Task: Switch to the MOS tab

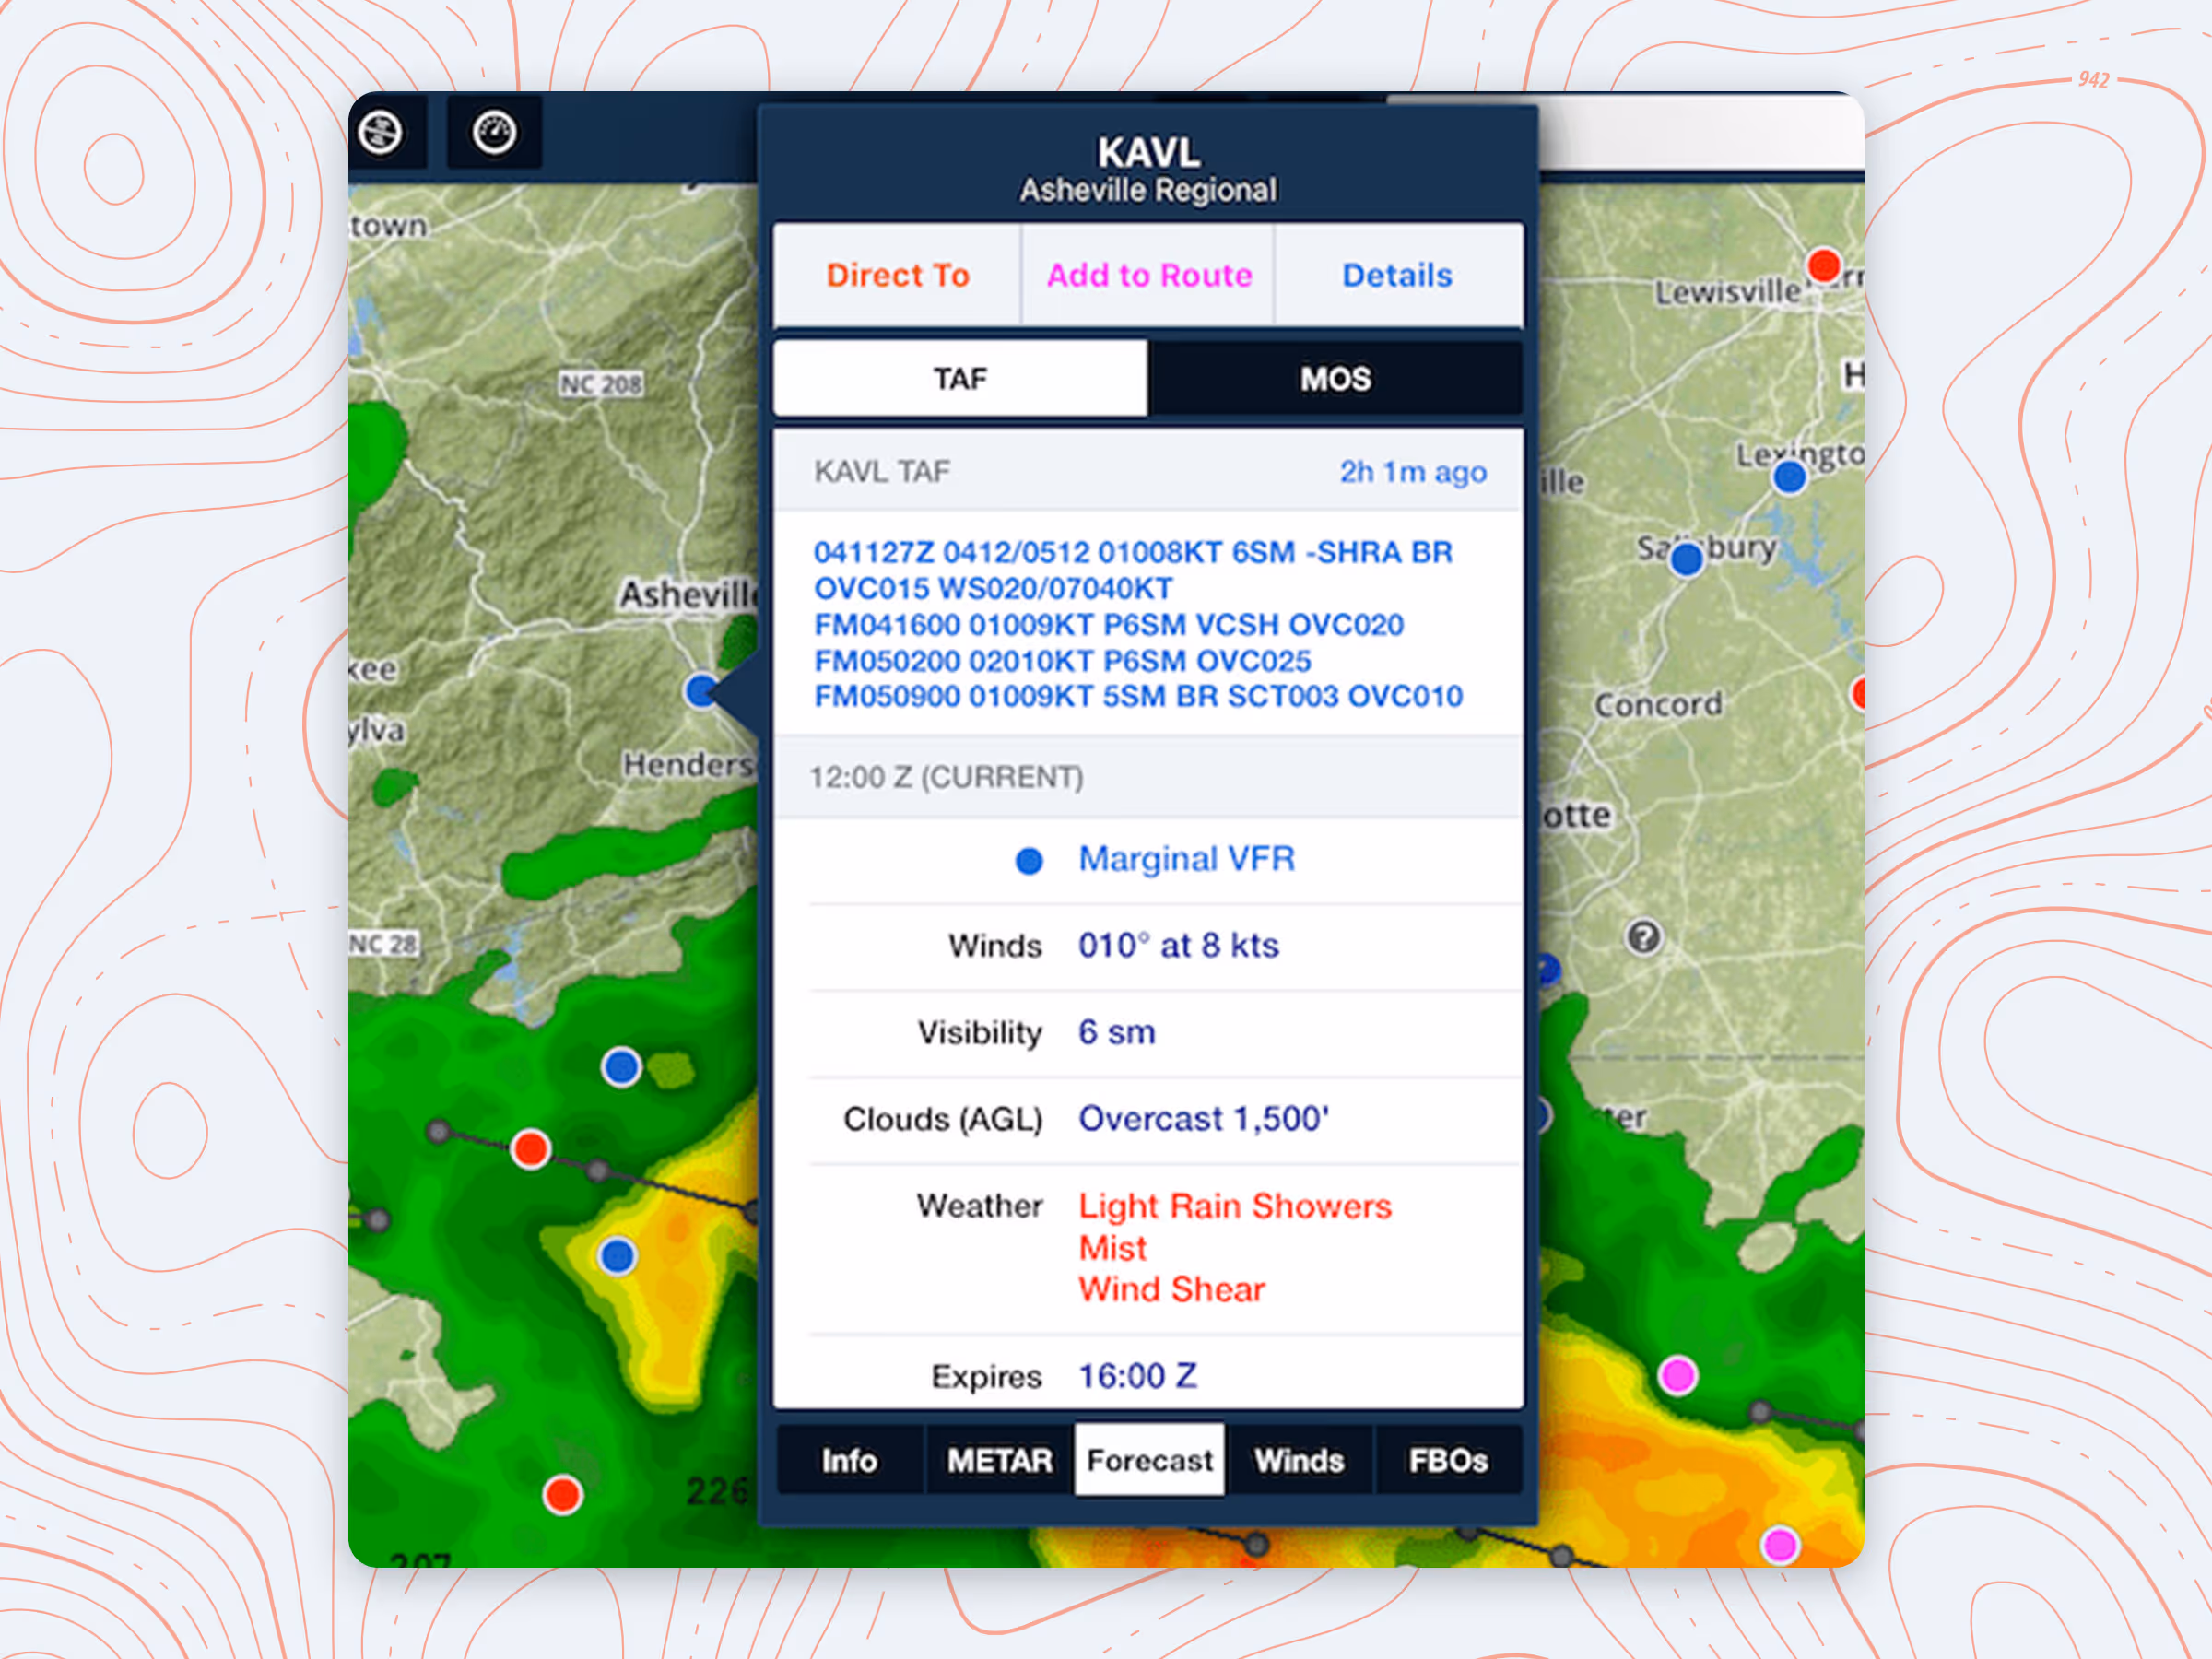Action: (x=1335, y=379)
